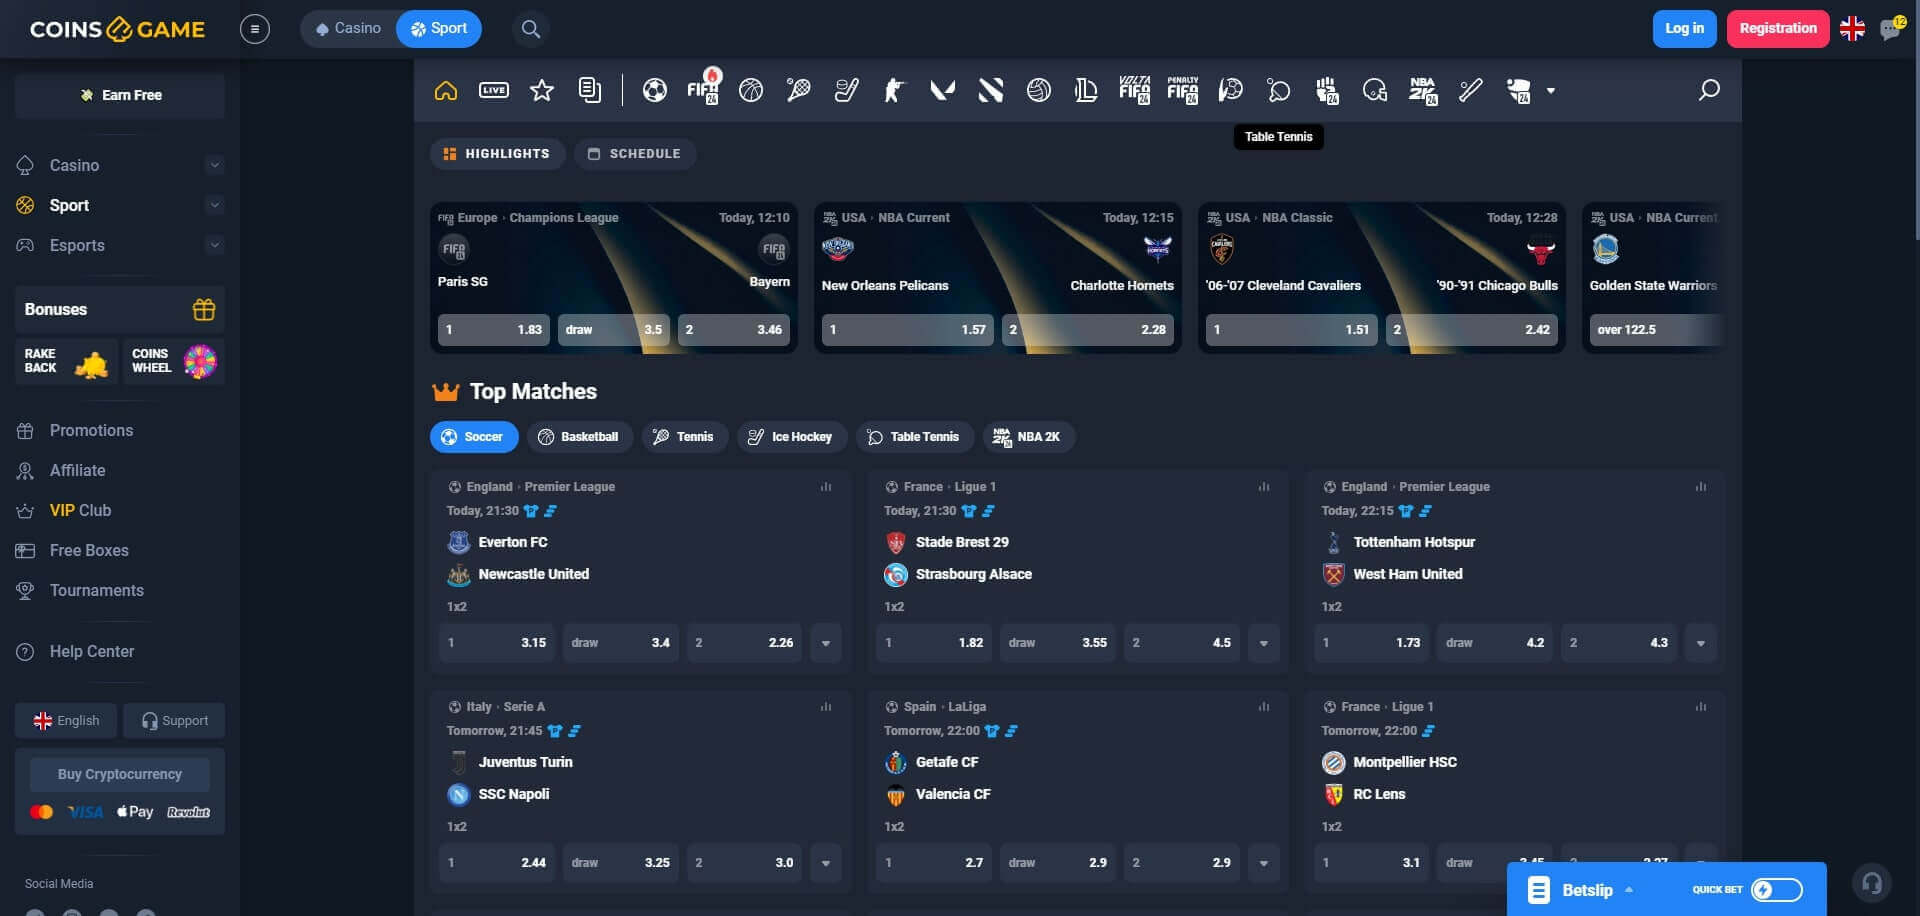Select the Soccer ball sport icon
The height and width of the screenshot is (916, 1920).
click(655, 91)
